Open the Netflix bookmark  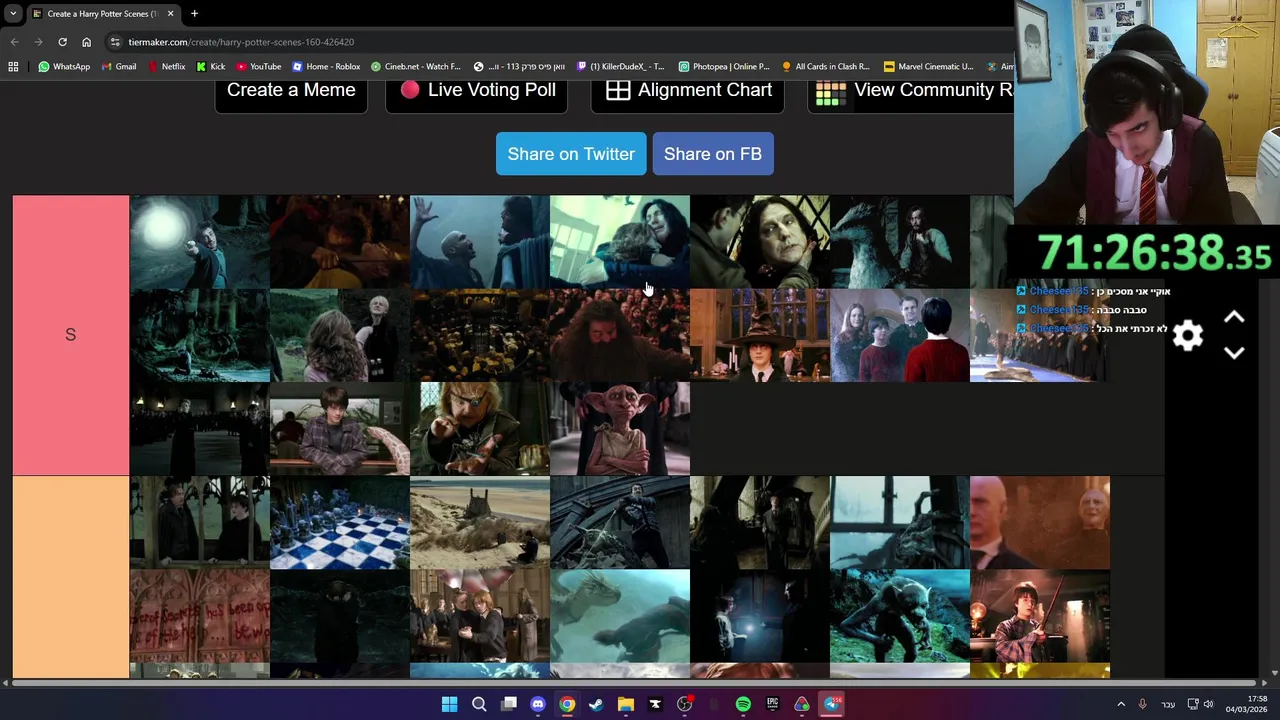coord(166,66)
